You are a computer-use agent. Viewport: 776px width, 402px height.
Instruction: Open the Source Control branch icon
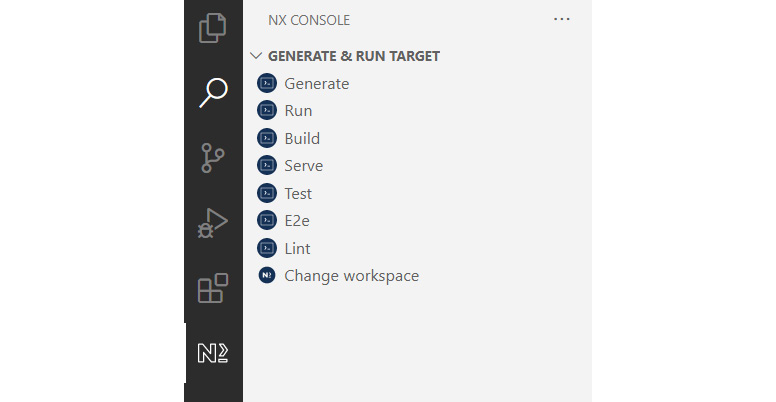tap(213, 158)
